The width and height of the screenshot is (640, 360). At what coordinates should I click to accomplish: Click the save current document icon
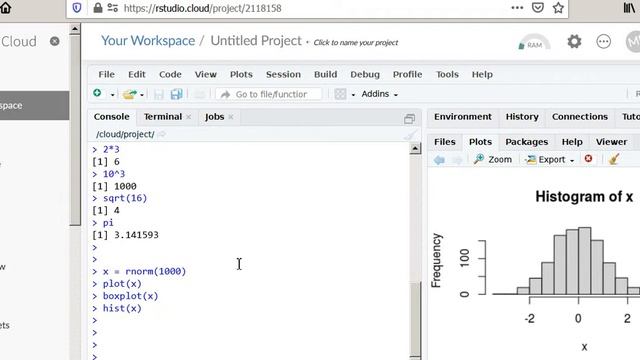click(x=158, y=94)
